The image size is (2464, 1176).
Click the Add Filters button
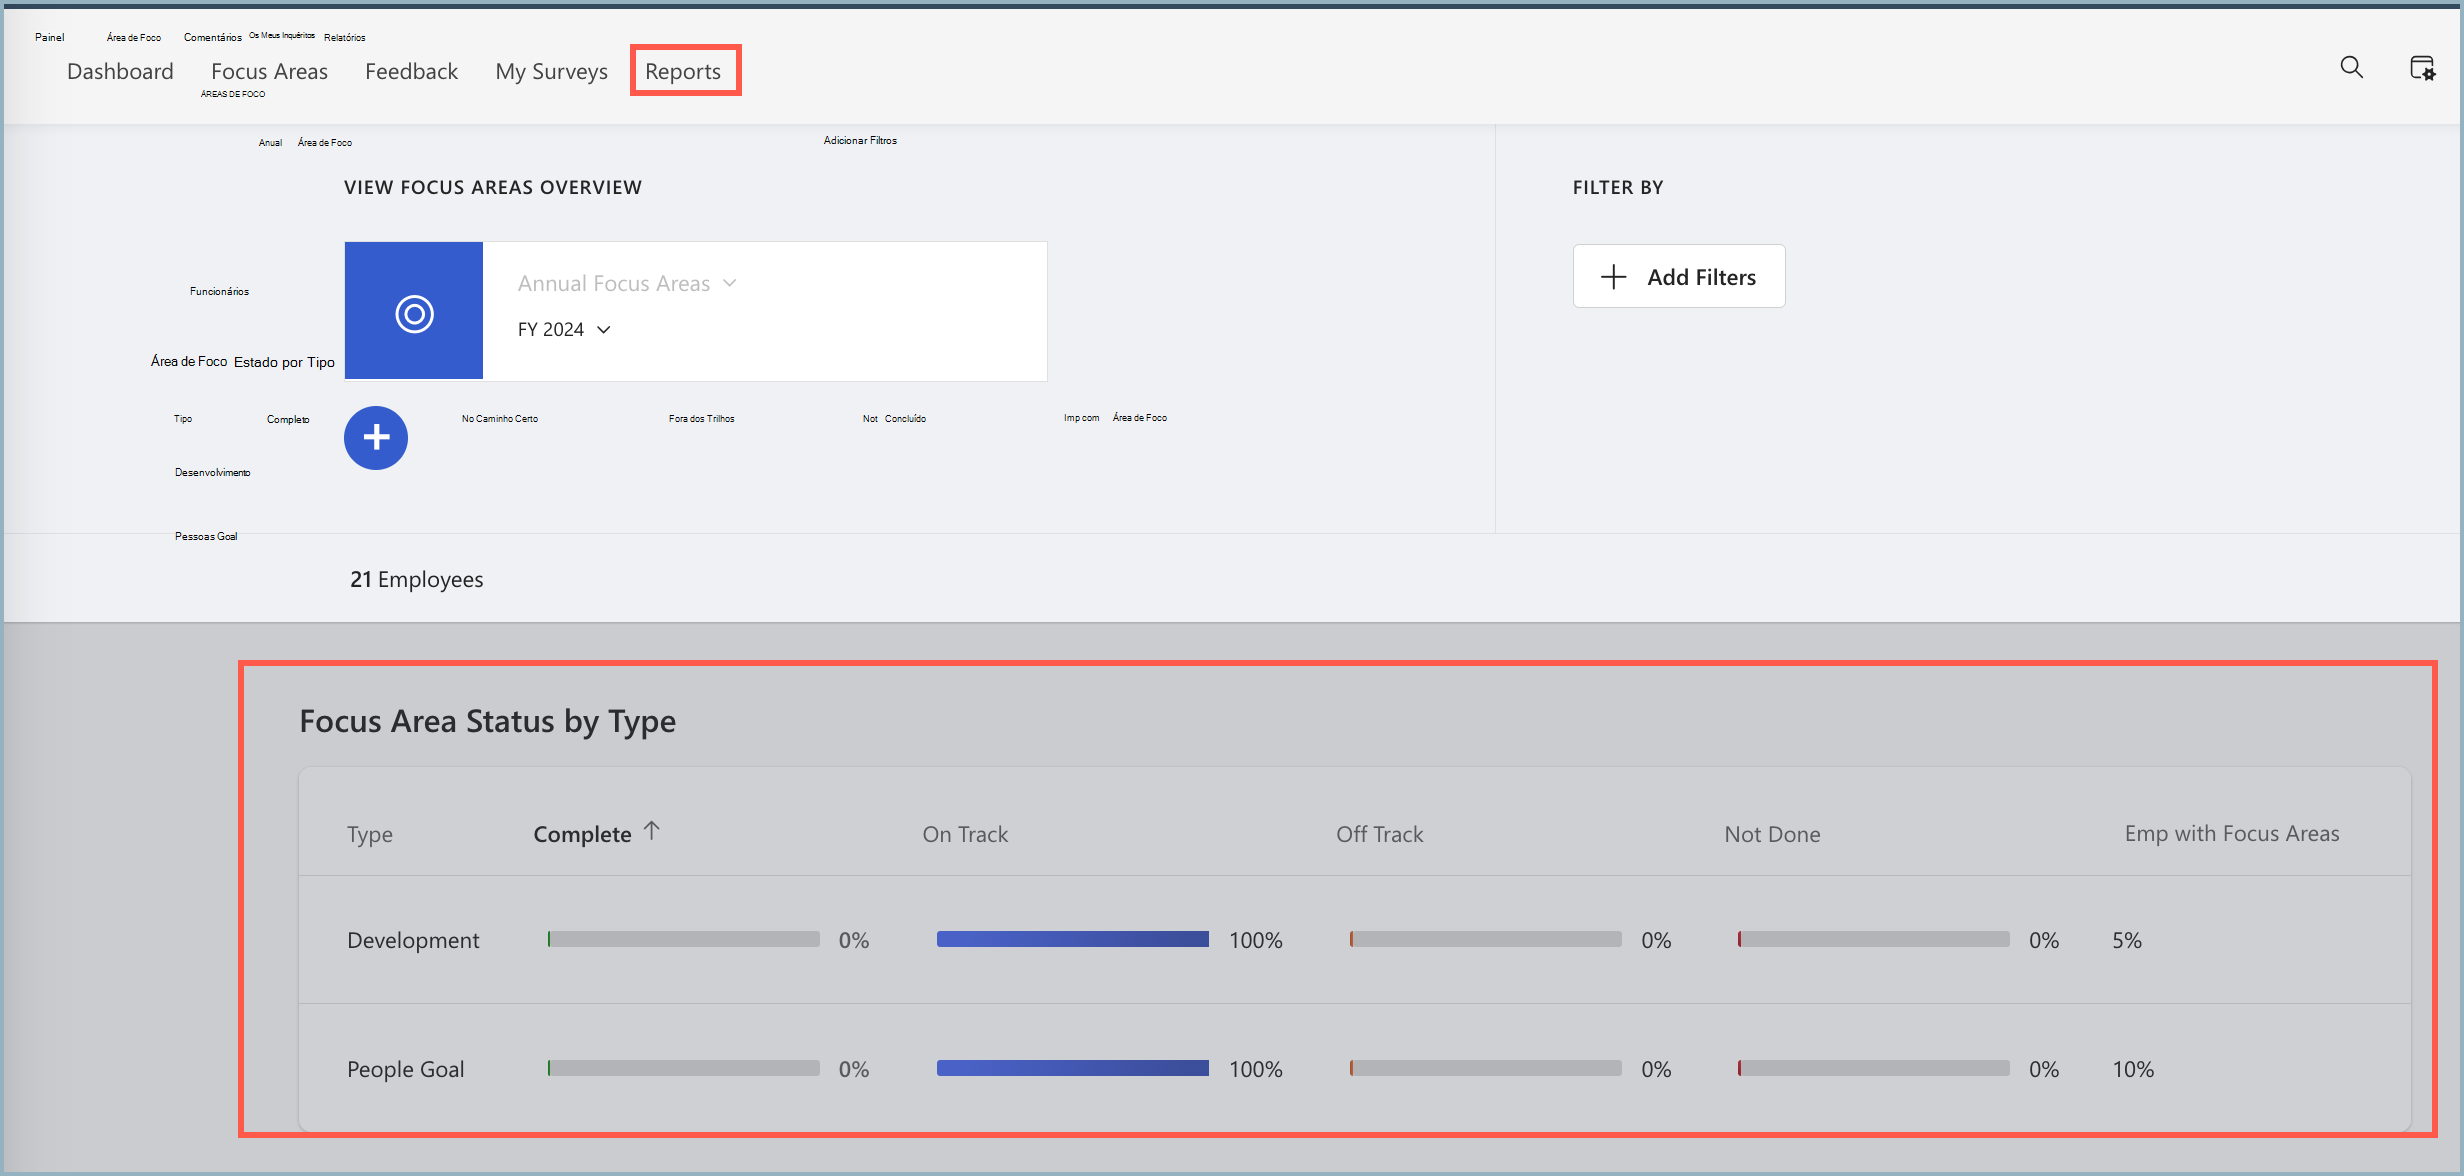[1680, 277]
